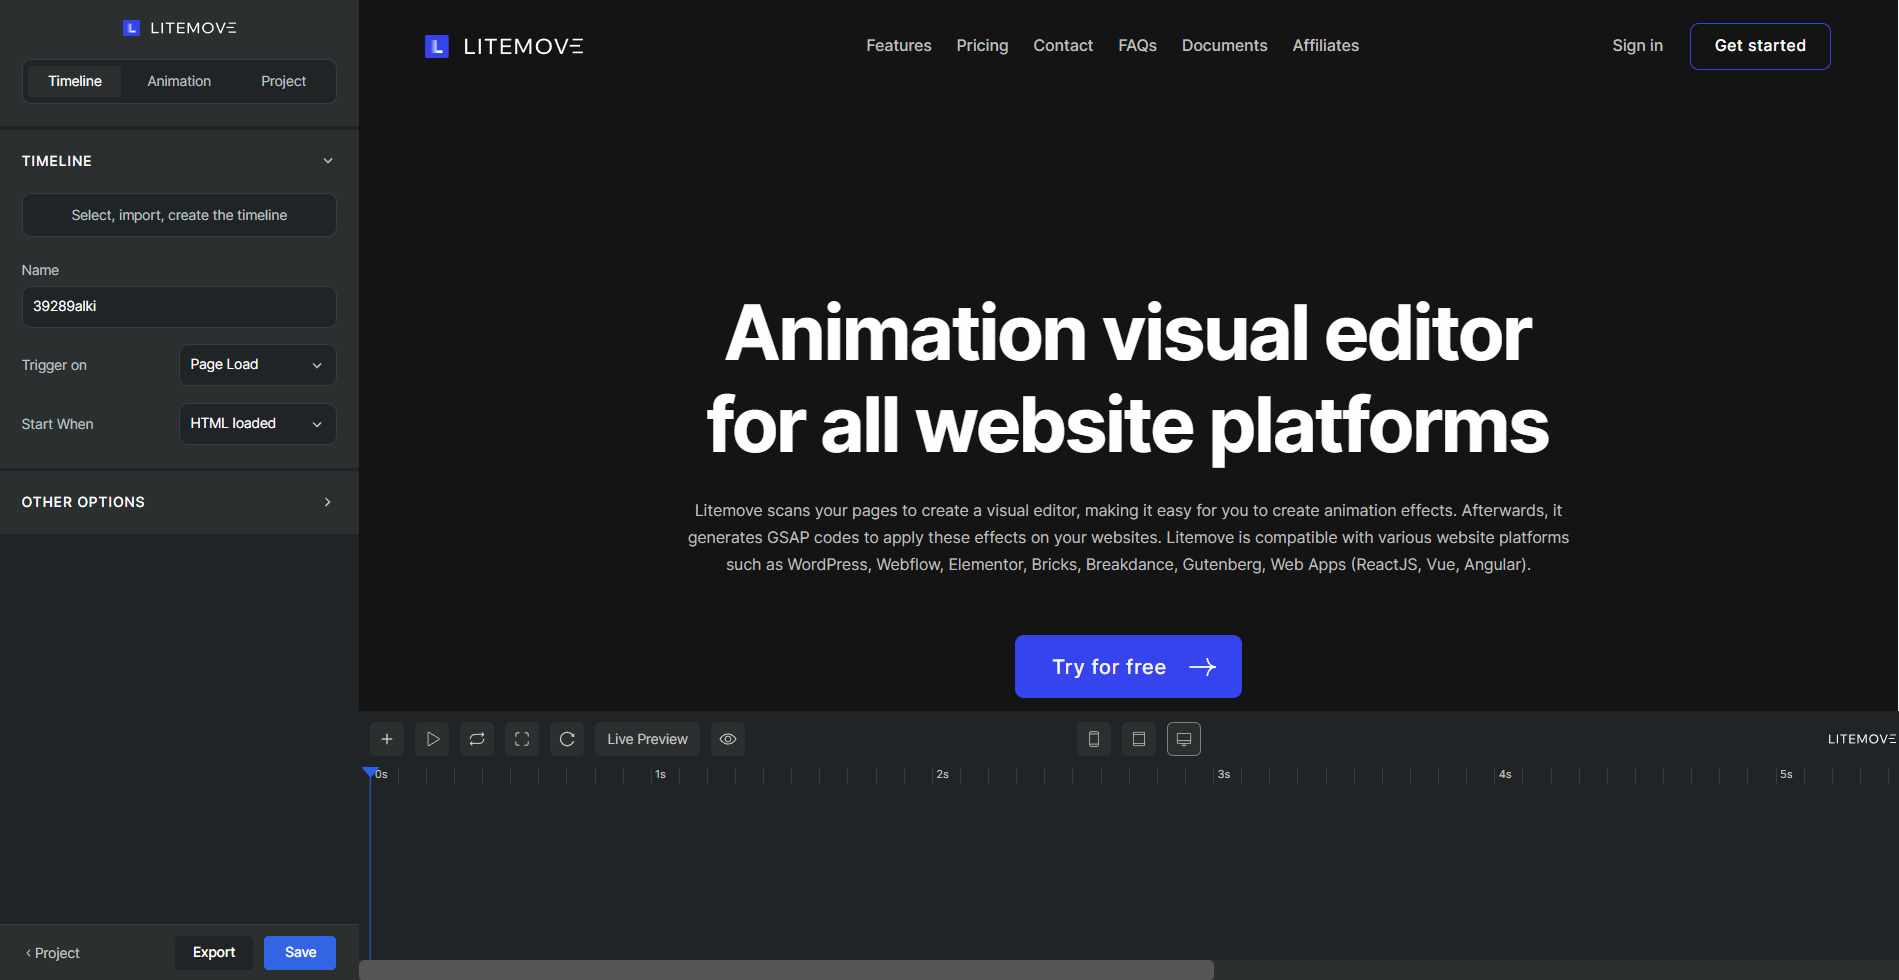Select the mobile device preview icon
The height and width of the screenshot is (980, 1899).
(1093, 738)
